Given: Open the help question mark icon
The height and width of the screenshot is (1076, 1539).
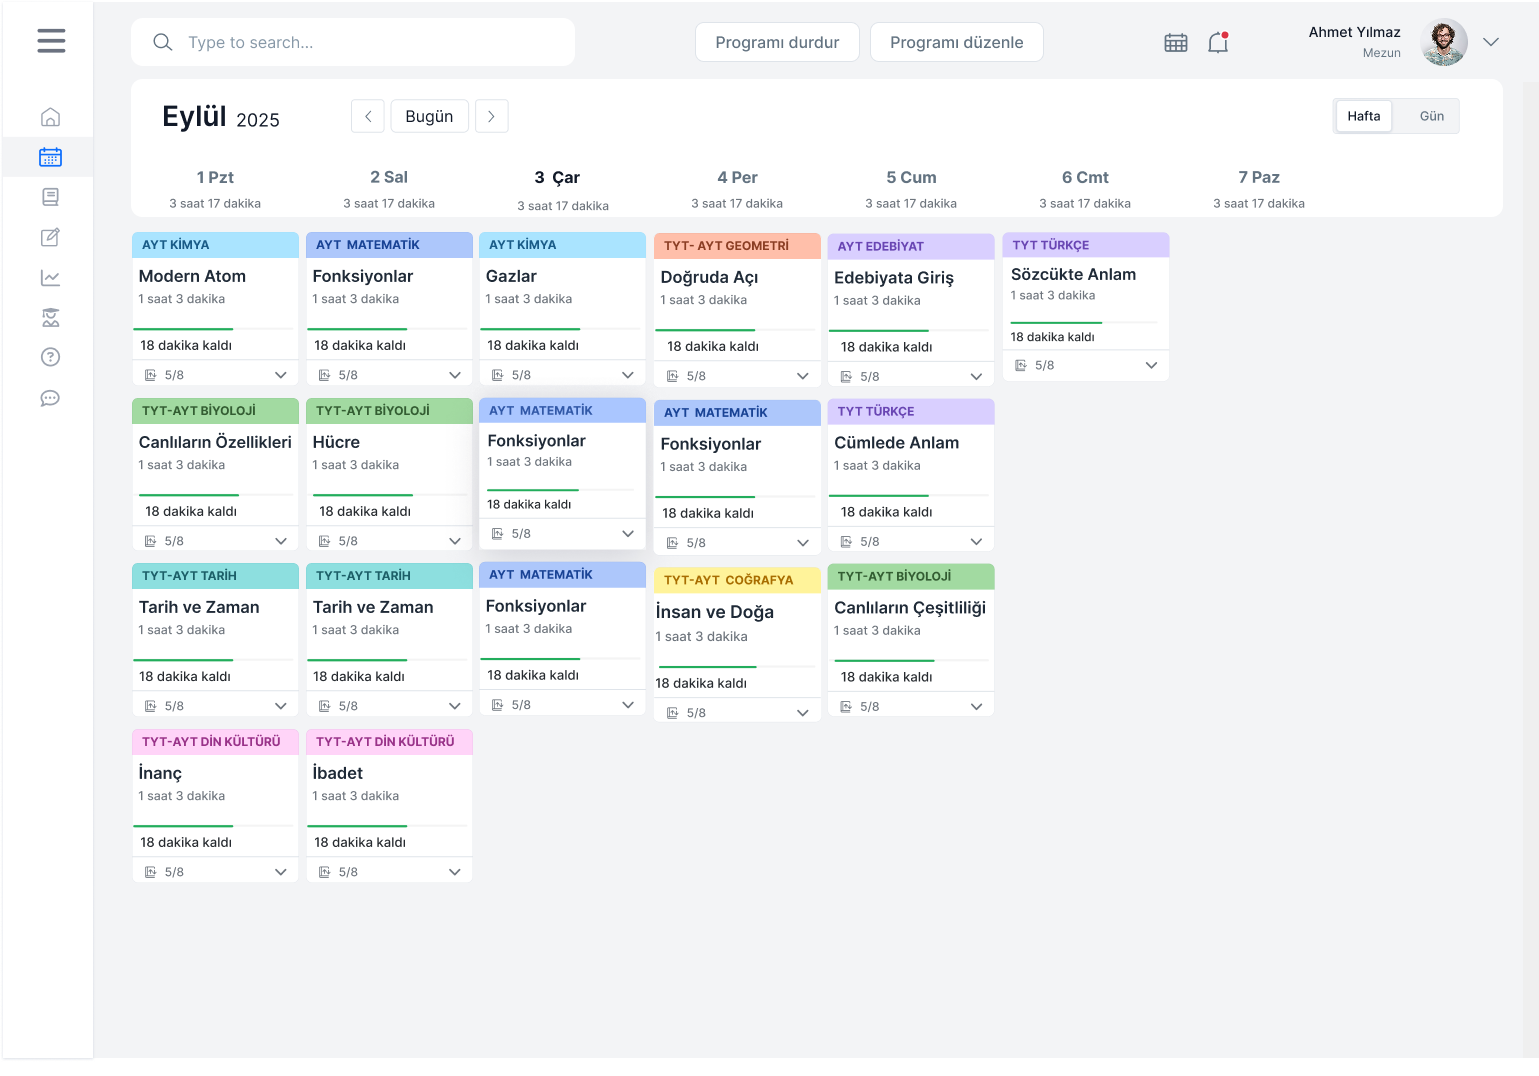Looking at the screenshot, I should click(51, 357).
